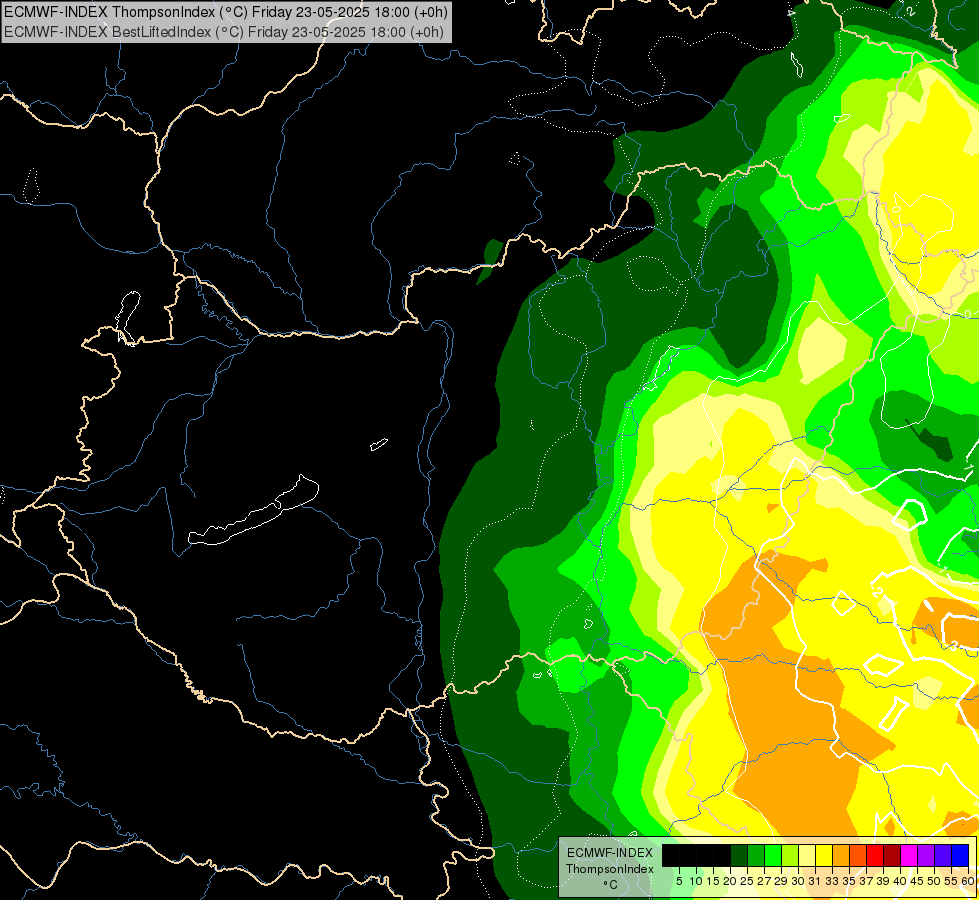Screen dimensions: 979x900
Task: Select the indigo 50-55 legend swatch
Action: pyautogui.click(x=943, y=855)
